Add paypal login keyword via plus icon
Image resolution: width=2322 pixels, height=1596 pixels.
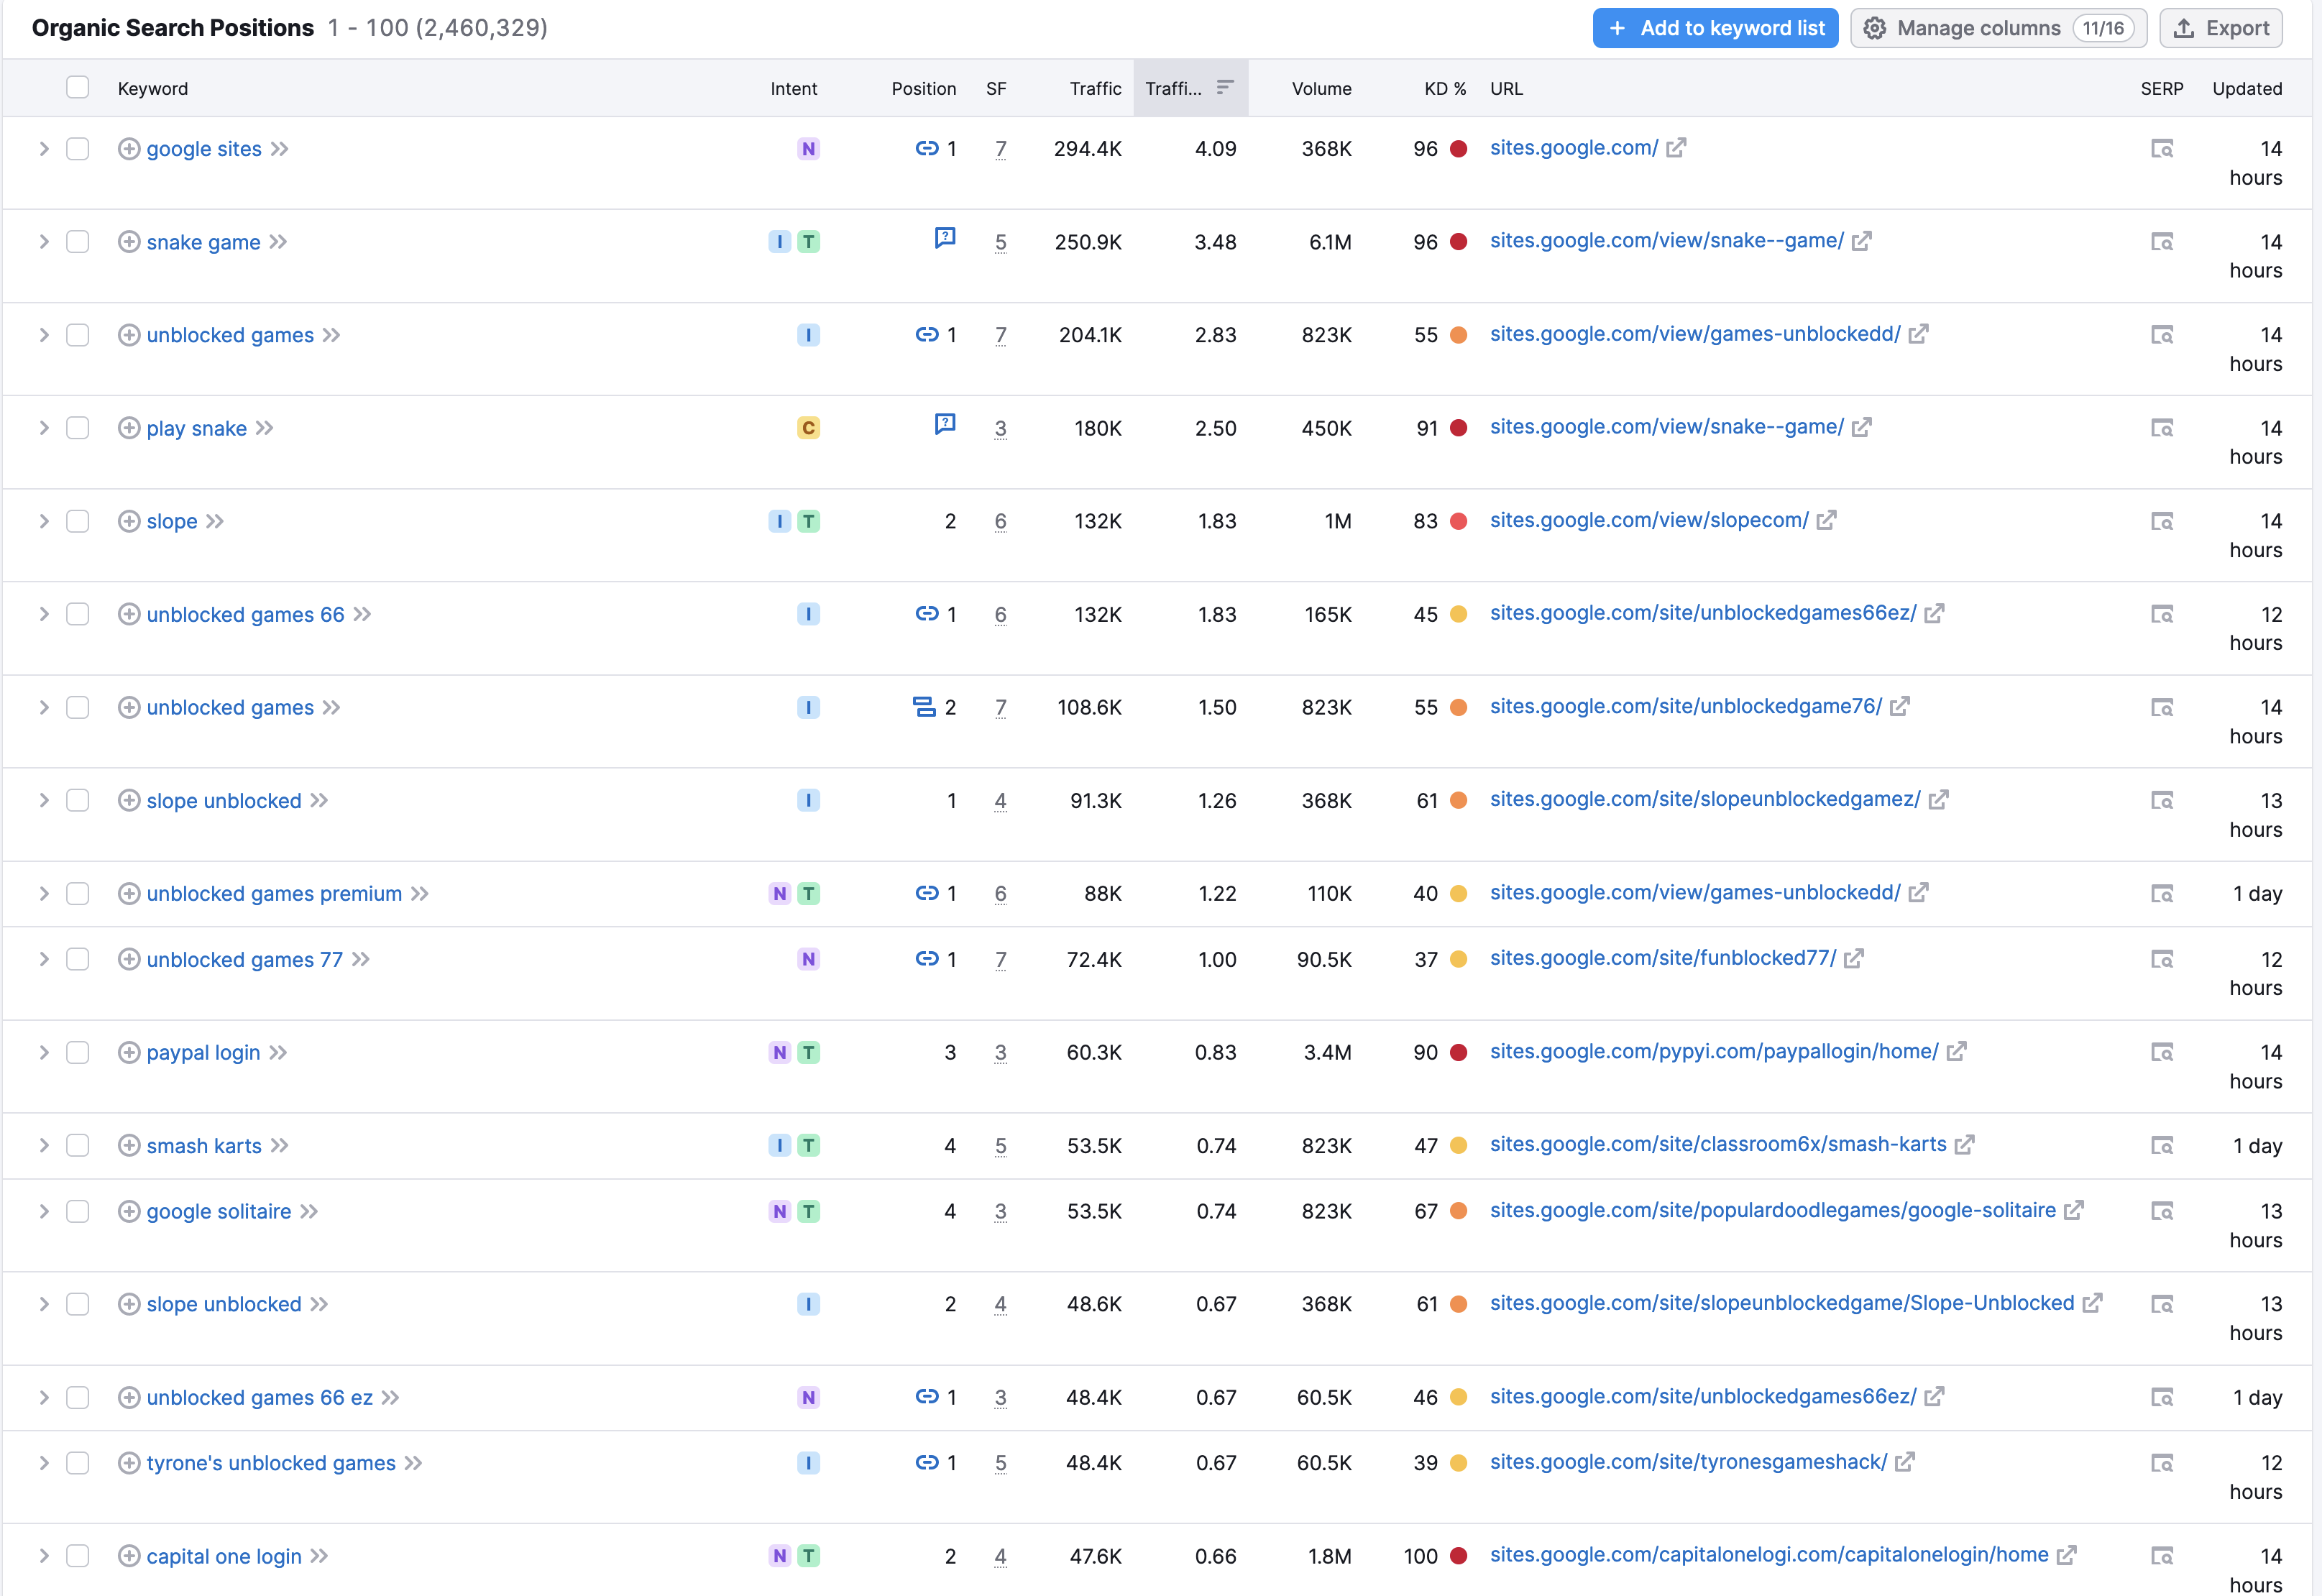coord(129,1052)
